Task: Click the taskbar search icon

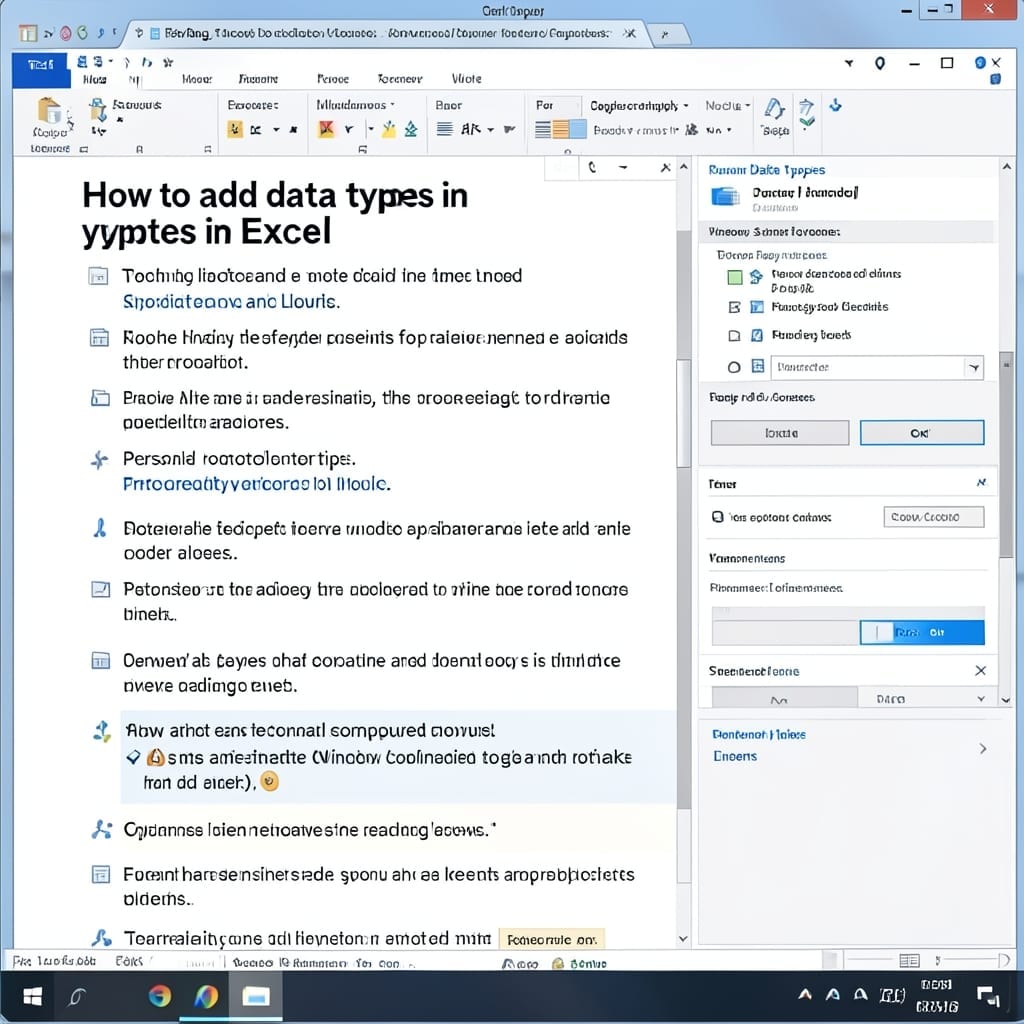Action: (77, 997)
